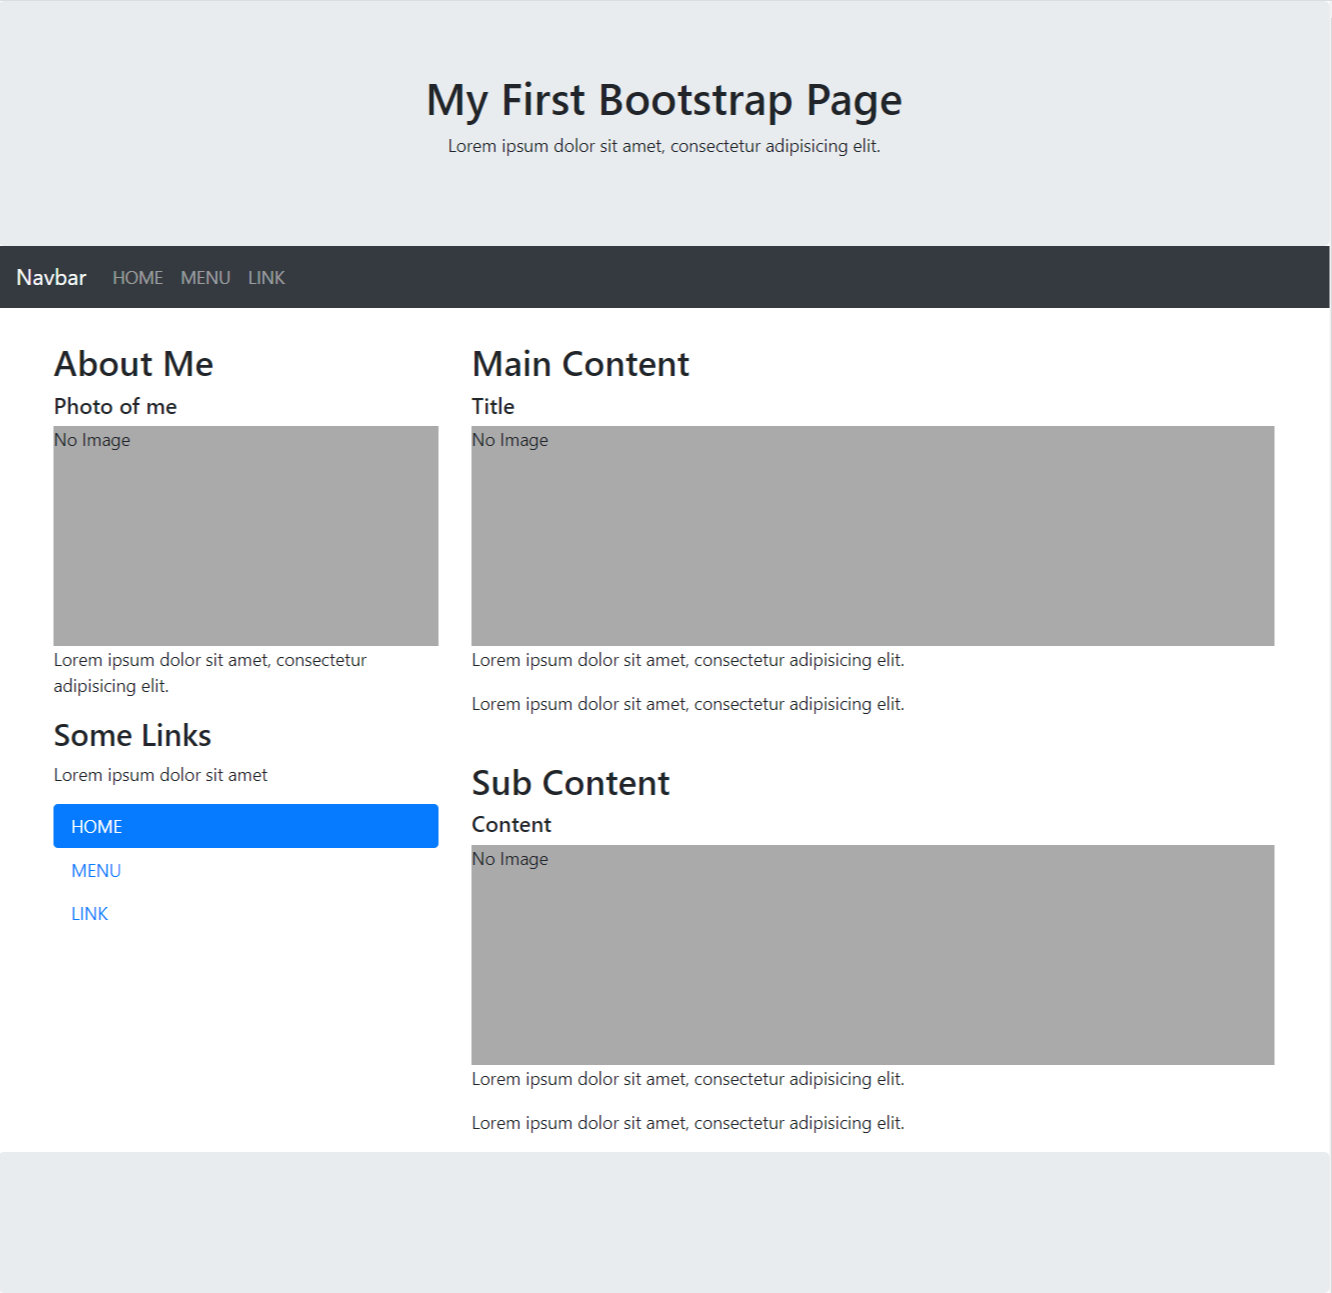Click the 'Sub Content' heading

point(571,783)
